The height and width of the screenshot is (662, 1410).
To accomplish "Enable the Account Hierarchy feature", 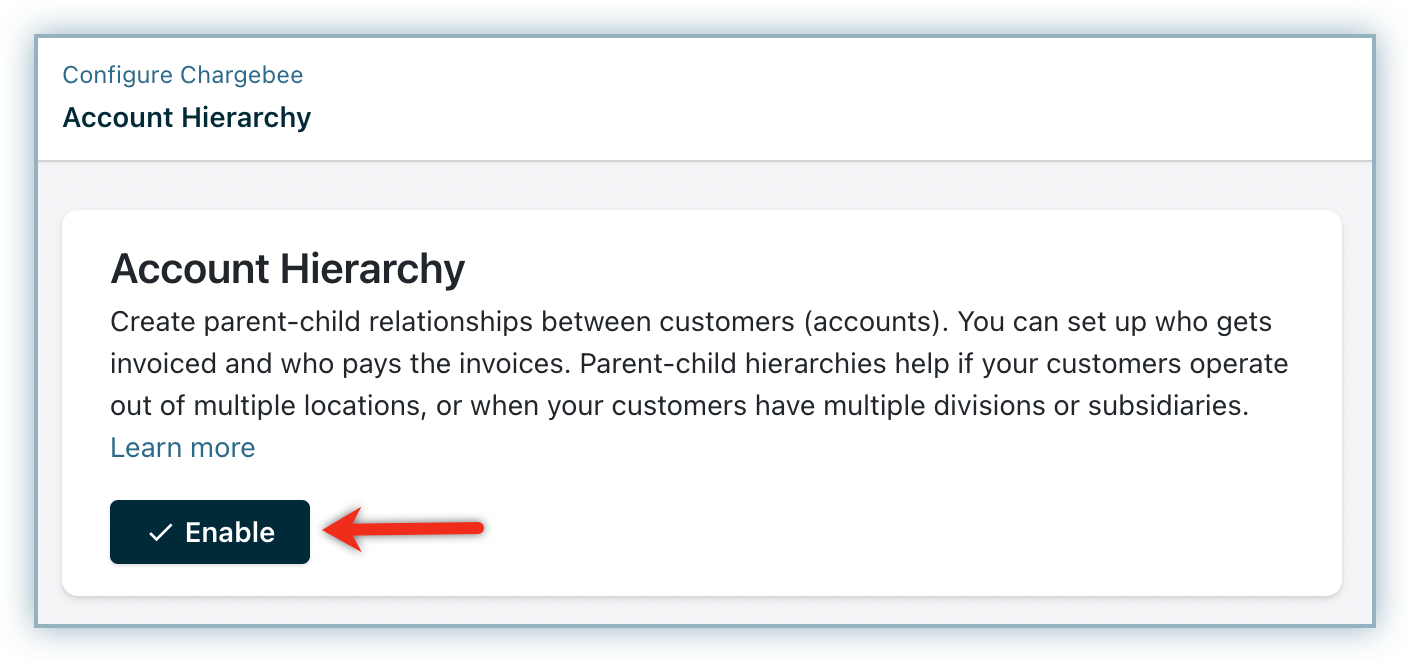I will [210, 532].
